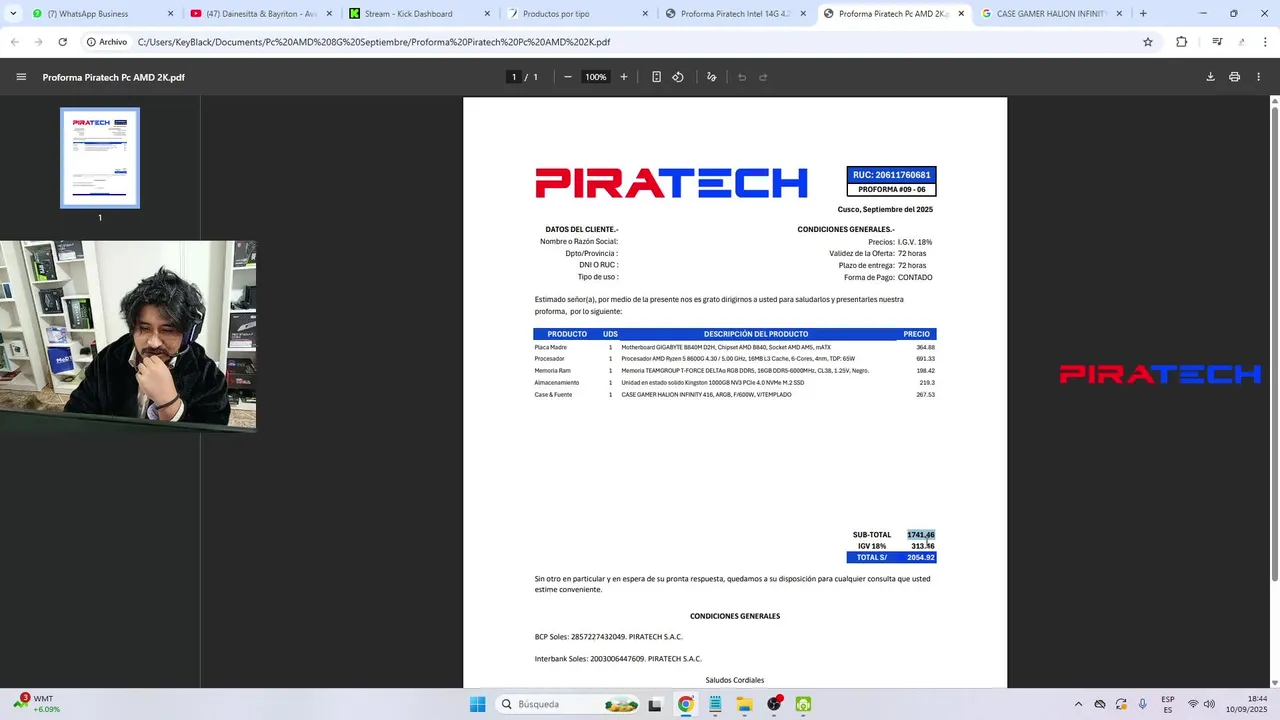
Task: Go back with browser back arrow
Action: 15,42
